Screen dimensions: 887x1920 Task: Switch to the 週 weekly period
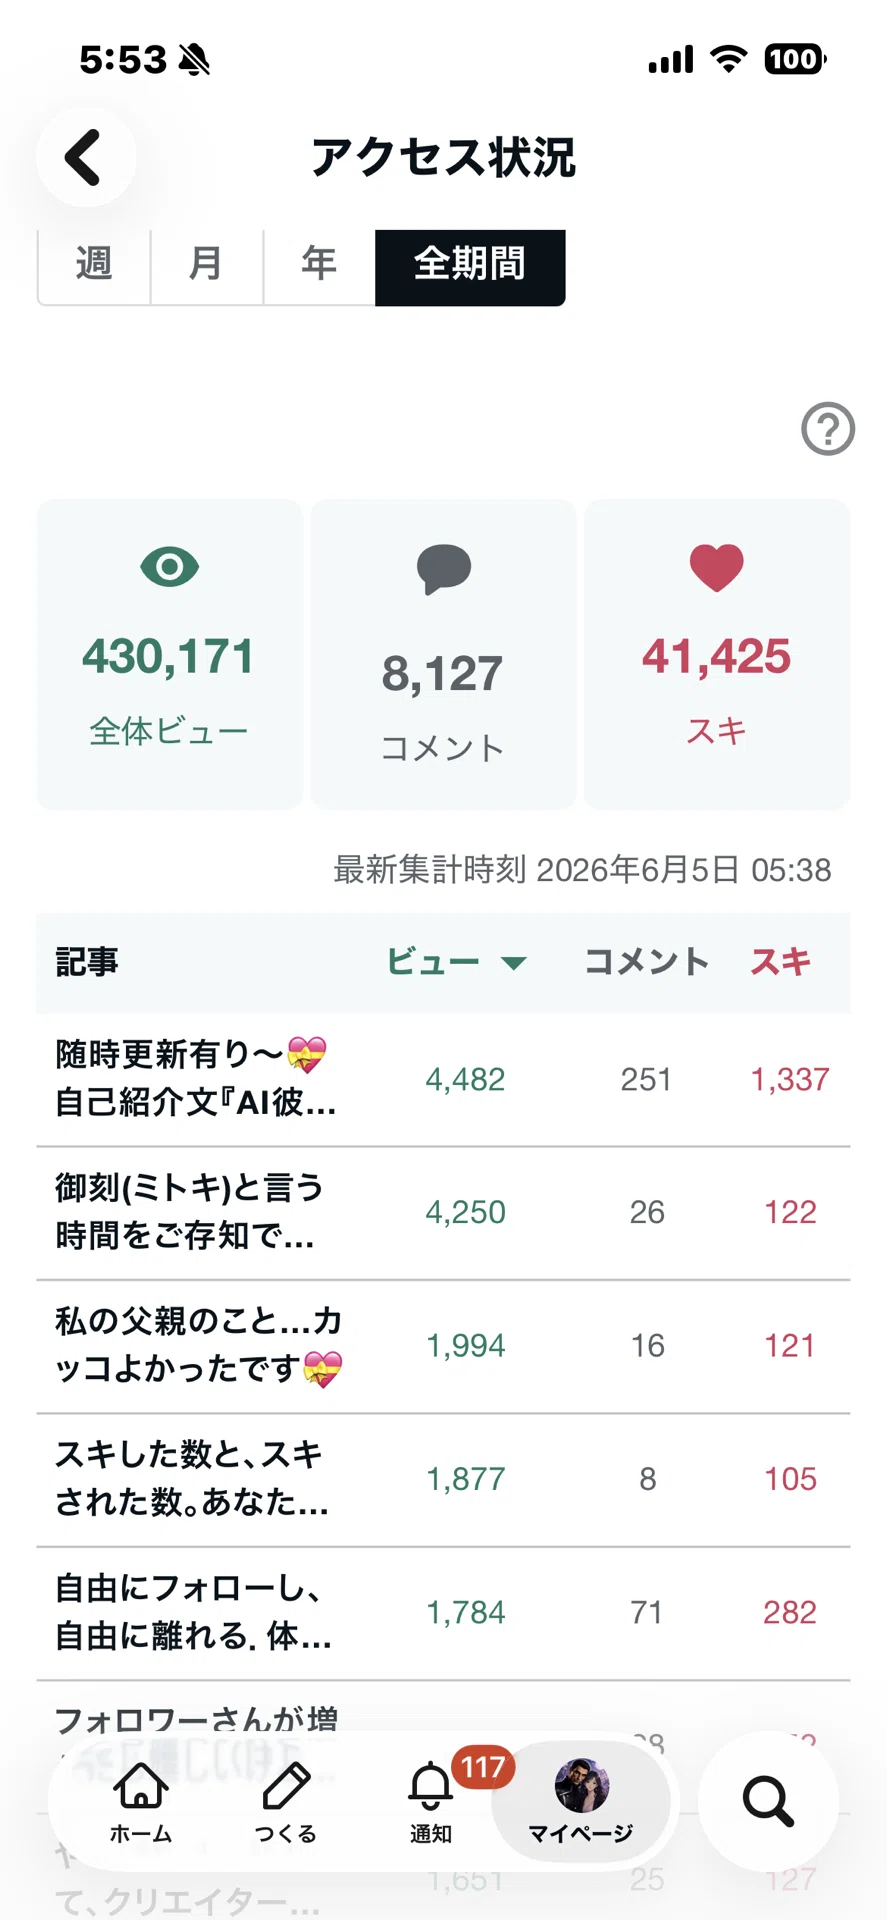(94, 266)
